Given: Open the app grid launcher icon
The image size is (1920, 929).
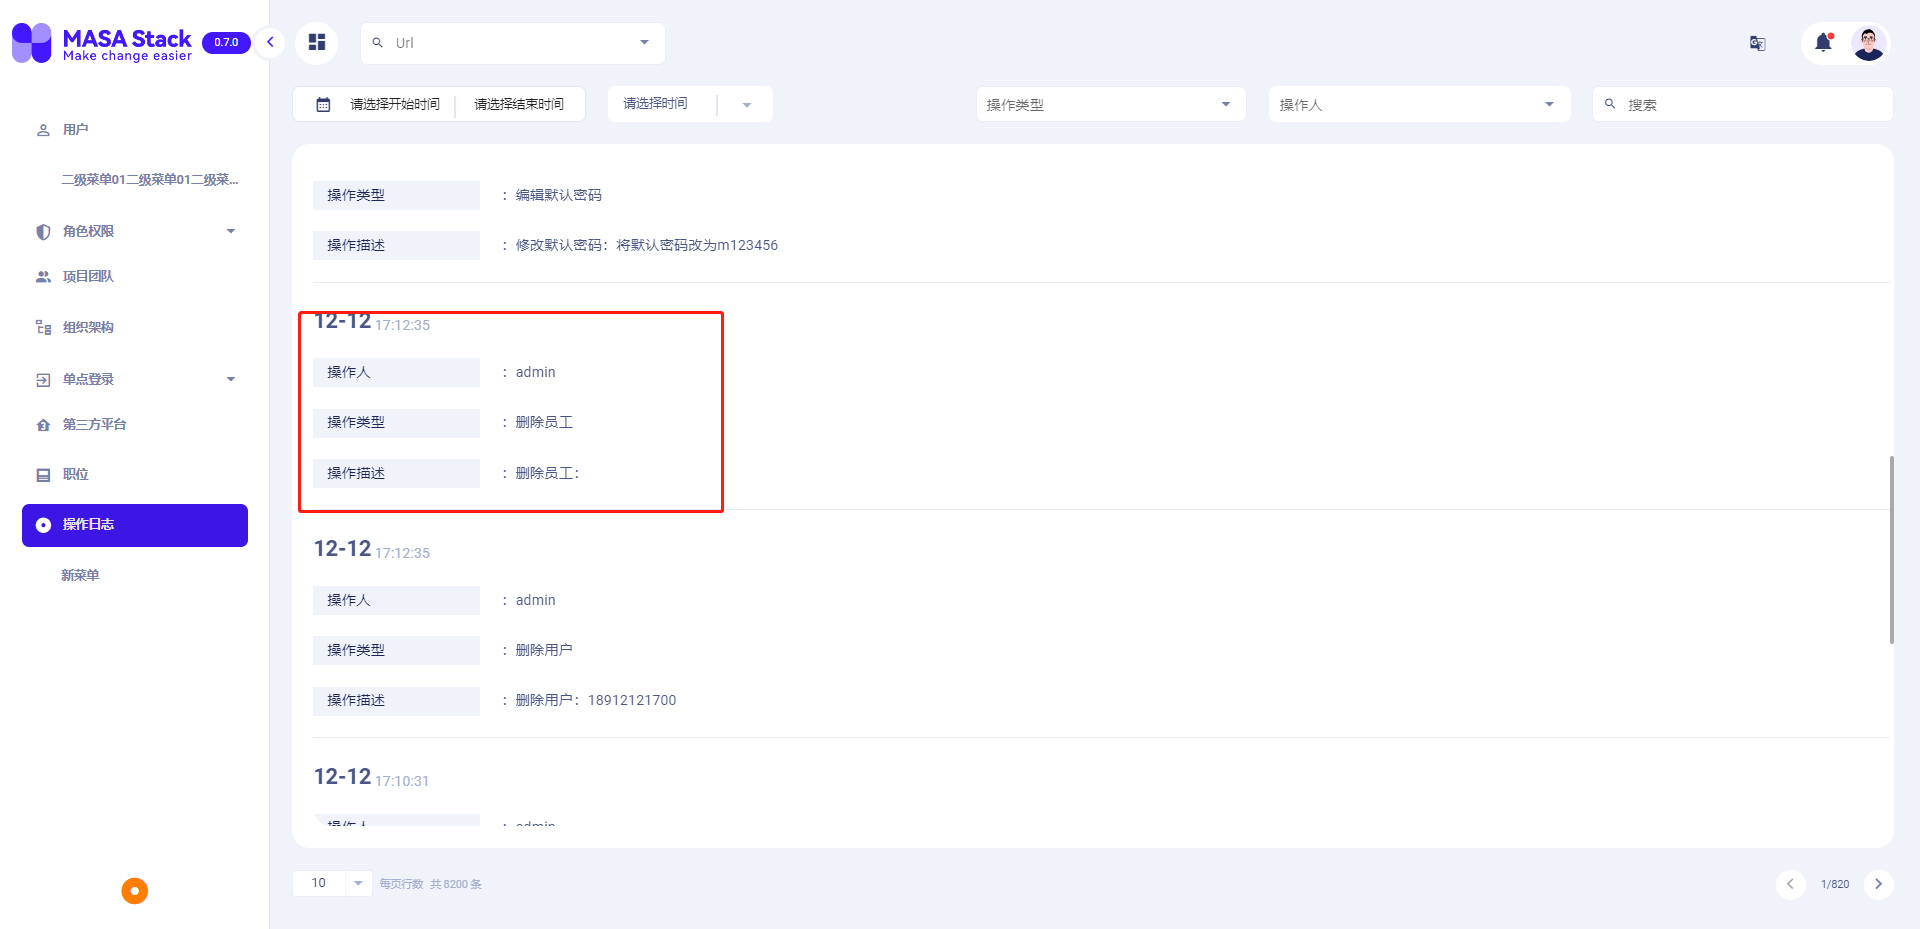Looking at the screenshot, I should [x=317, y=42].
